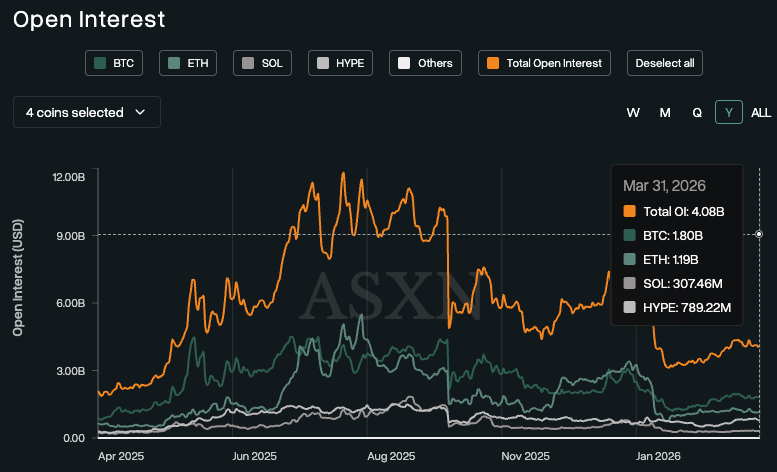Select the yearly Y range
Image resolution: width=777 pixels, height=472 pixels.
point(729,112)
